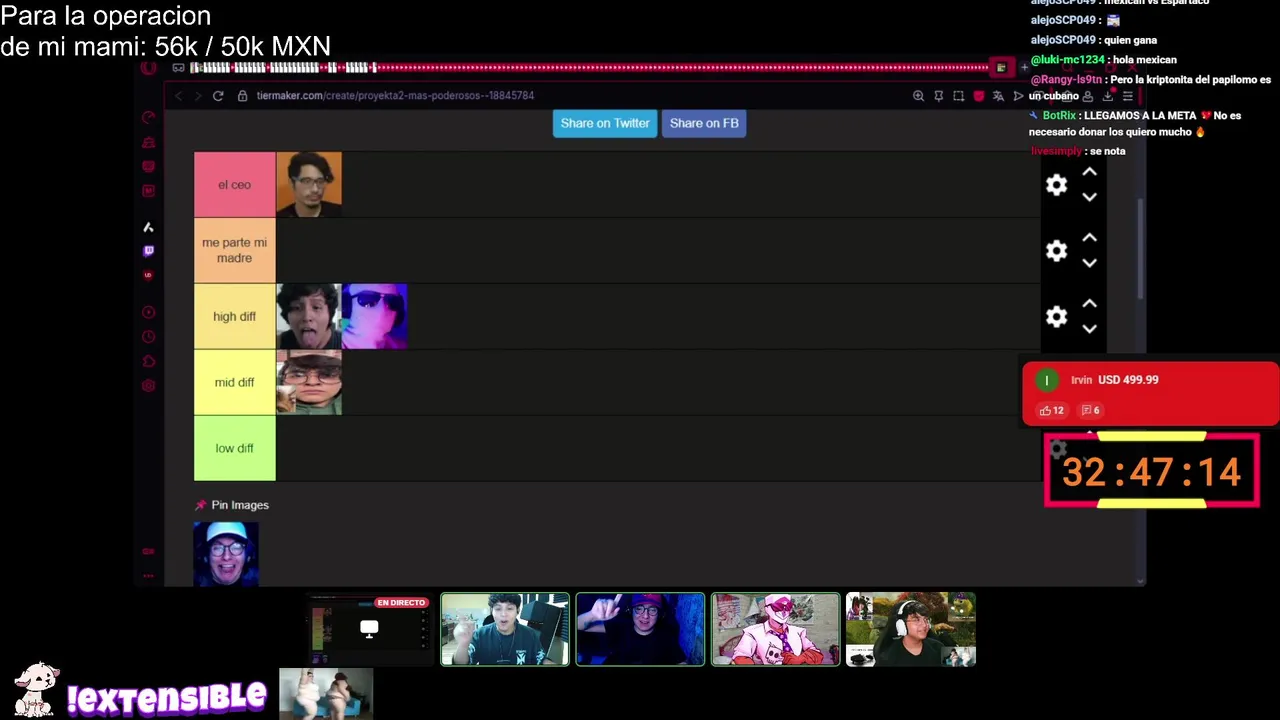Click the translate page icon

click(998, 96)
